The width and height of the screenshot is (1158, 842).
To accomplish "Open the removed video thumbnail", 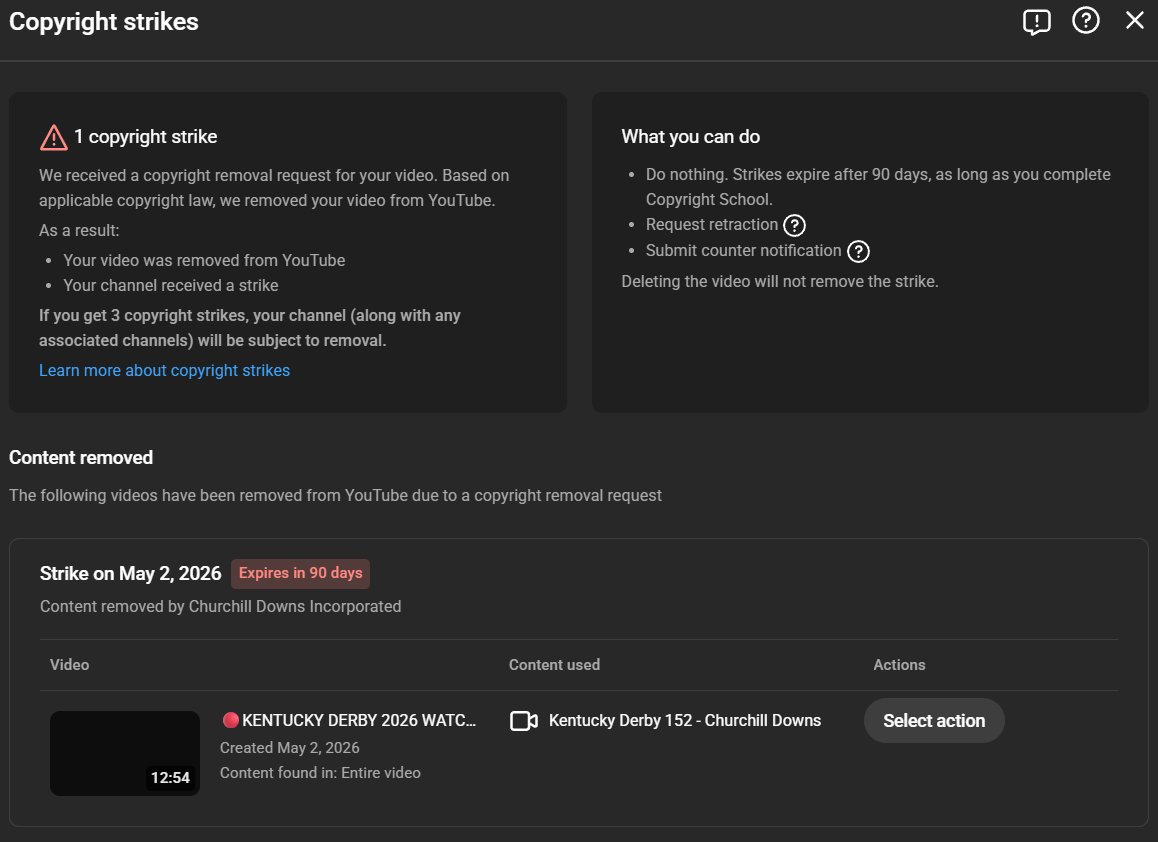I will (x=125, y=753).
